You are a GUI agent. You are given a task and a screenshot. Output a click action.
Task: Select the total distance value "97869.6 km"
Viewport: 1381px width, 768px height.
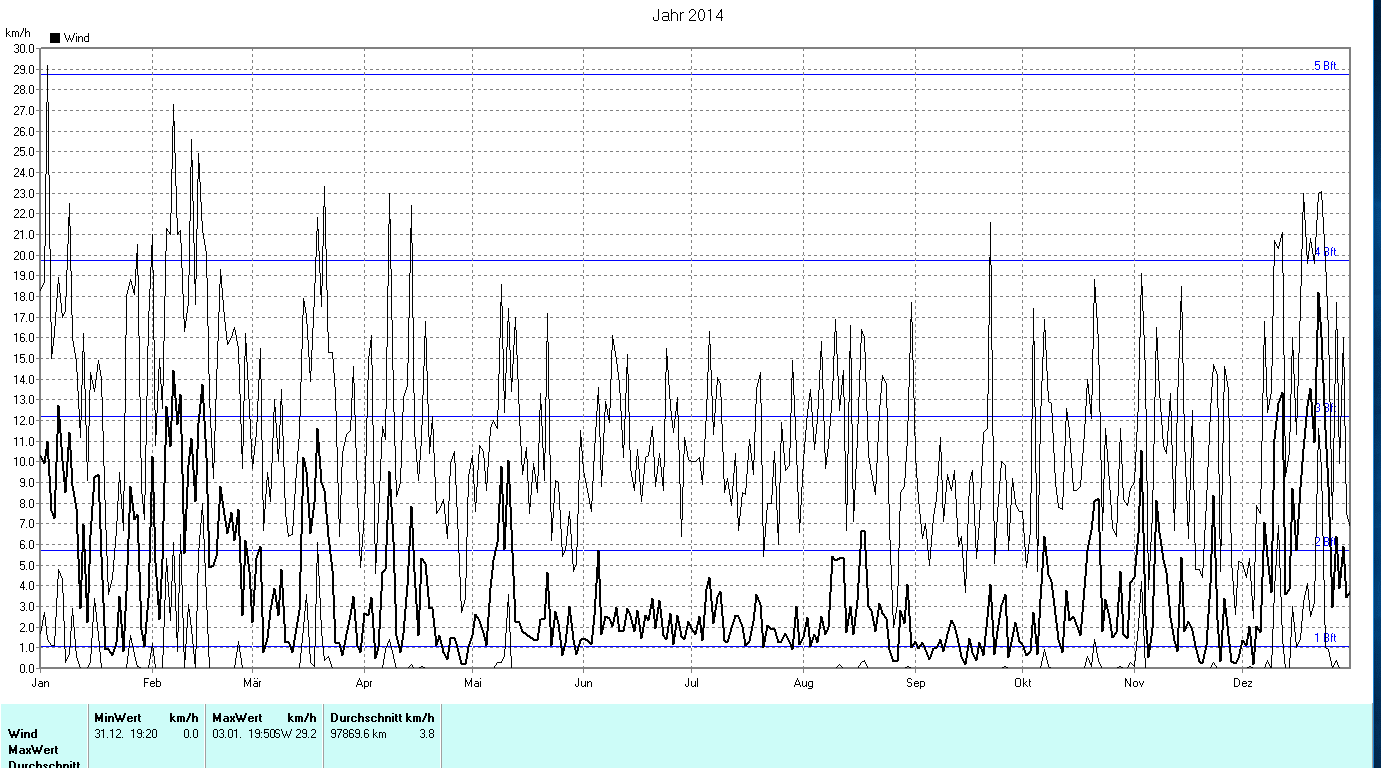(x=359, y=734)
